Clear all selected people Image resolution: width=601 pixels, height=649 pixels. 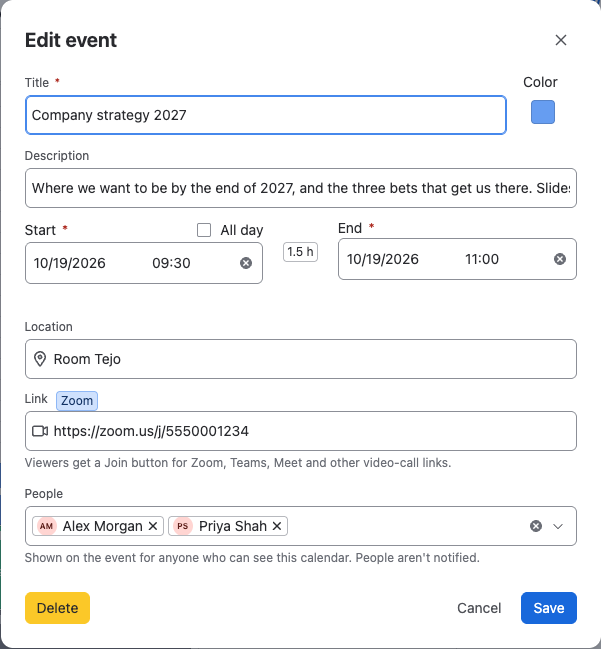(536, 526)
